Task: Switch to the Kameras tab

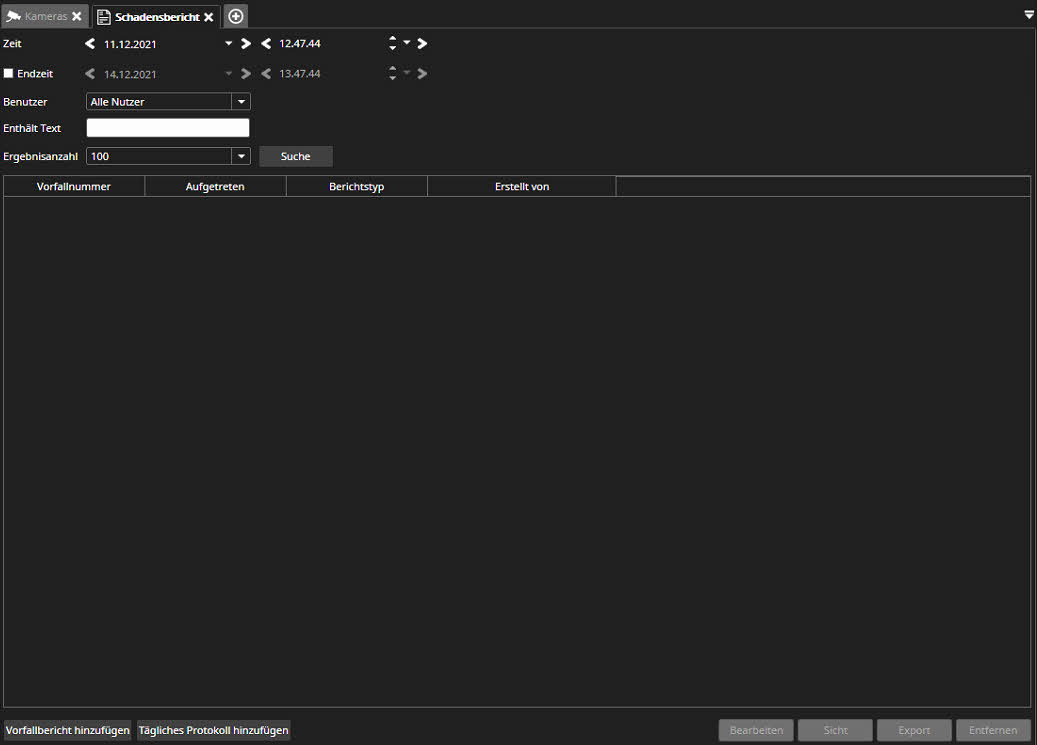Action: tap(40, 17)
